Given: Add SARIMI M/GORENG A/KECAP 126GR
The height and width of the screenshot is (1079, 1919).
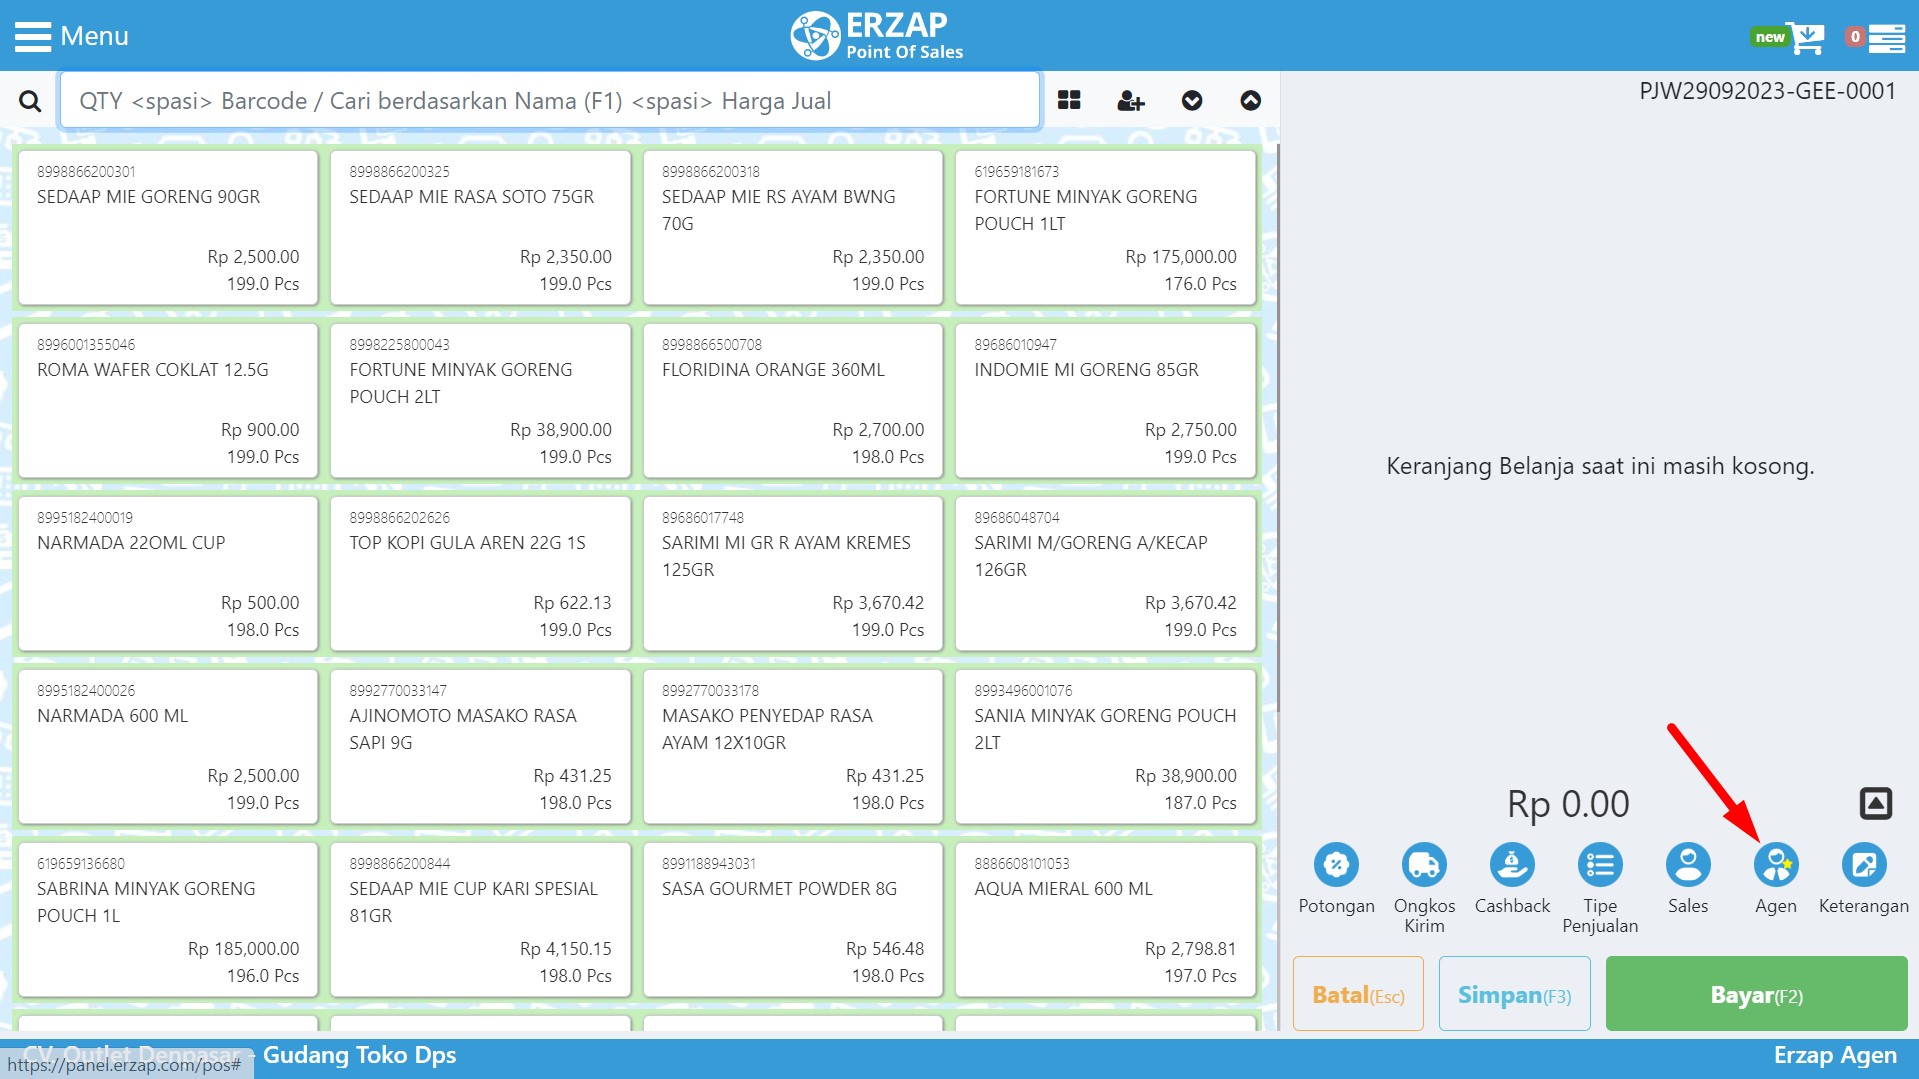Looking at the screenshot, I should 1105,574.
